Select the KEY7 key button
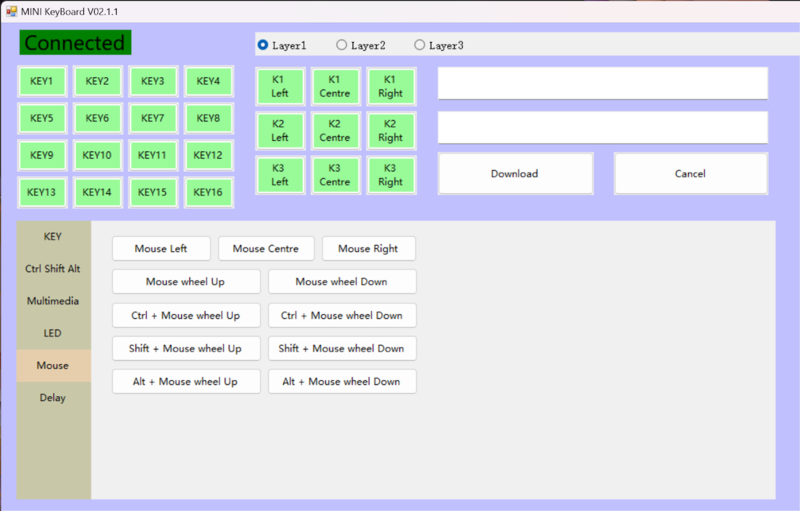The image size is (800, 511). coord(152,118)
